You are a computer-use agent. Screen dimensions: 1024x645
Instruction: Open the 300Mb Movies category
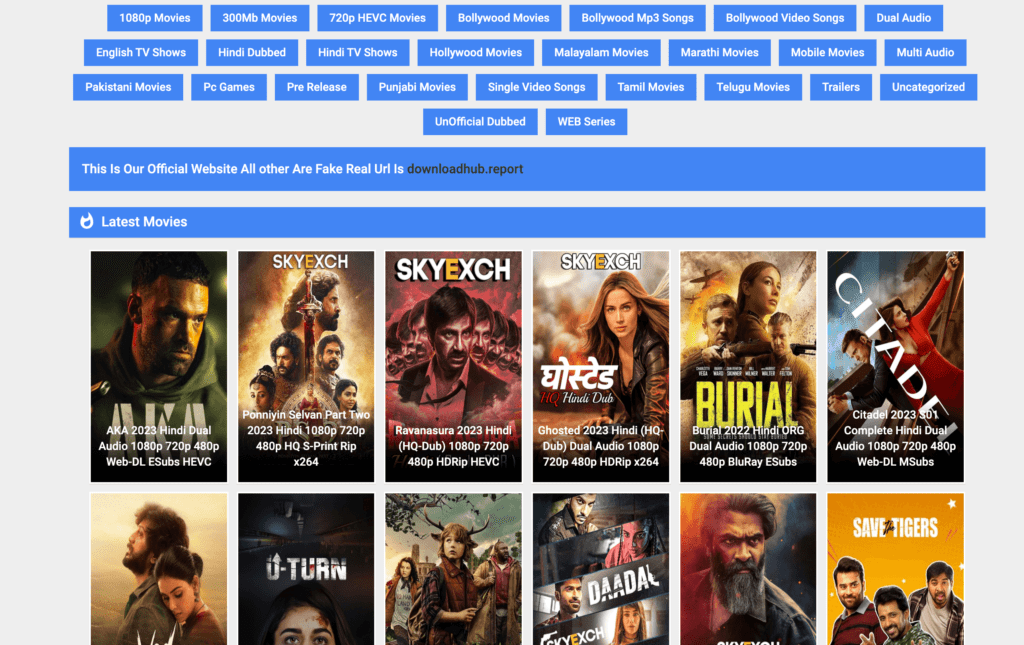(260, 18)
